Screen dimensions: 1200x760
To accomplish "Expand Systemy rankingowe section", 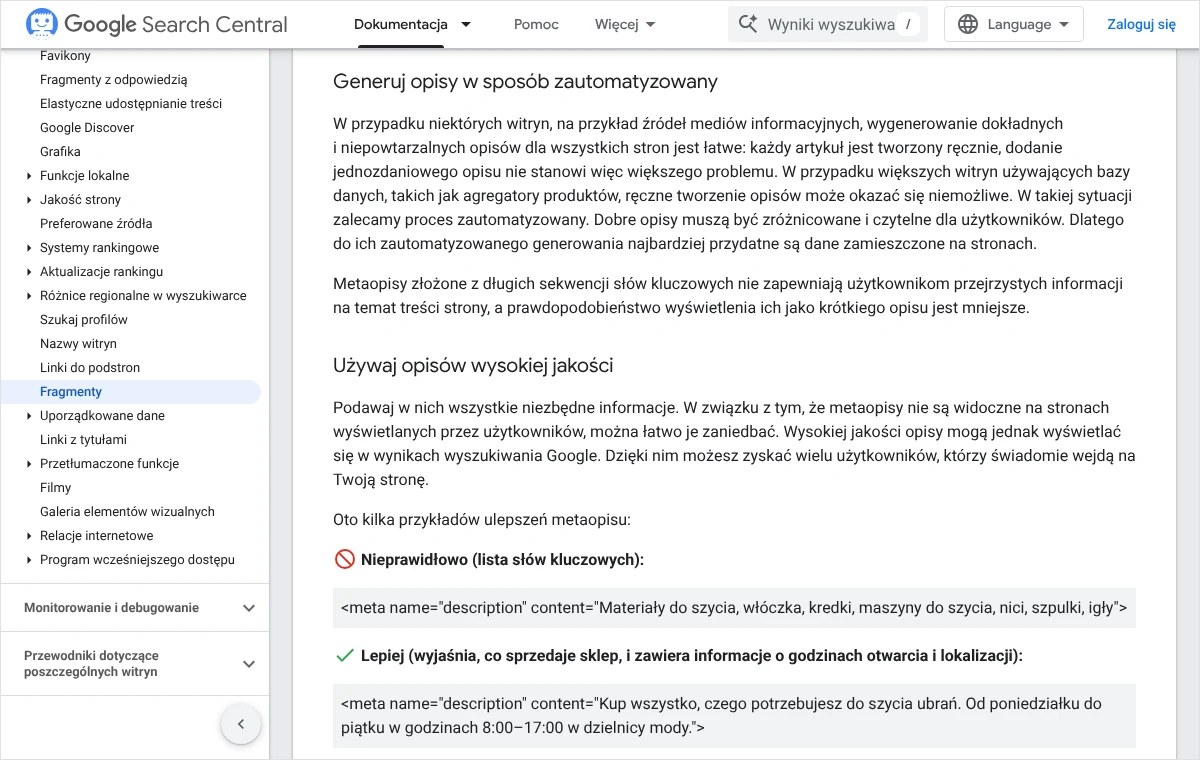I will 30,248.
